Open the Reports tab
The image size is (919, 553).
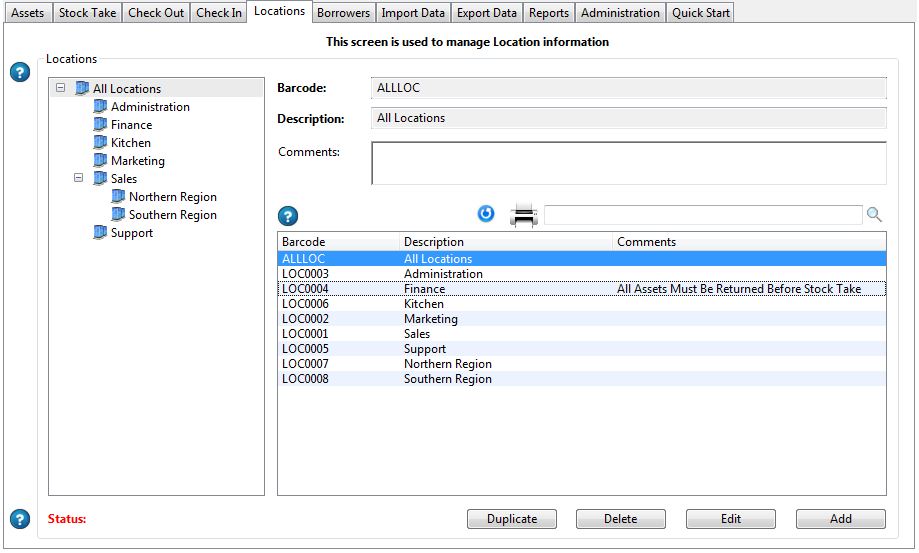[549, 13]
